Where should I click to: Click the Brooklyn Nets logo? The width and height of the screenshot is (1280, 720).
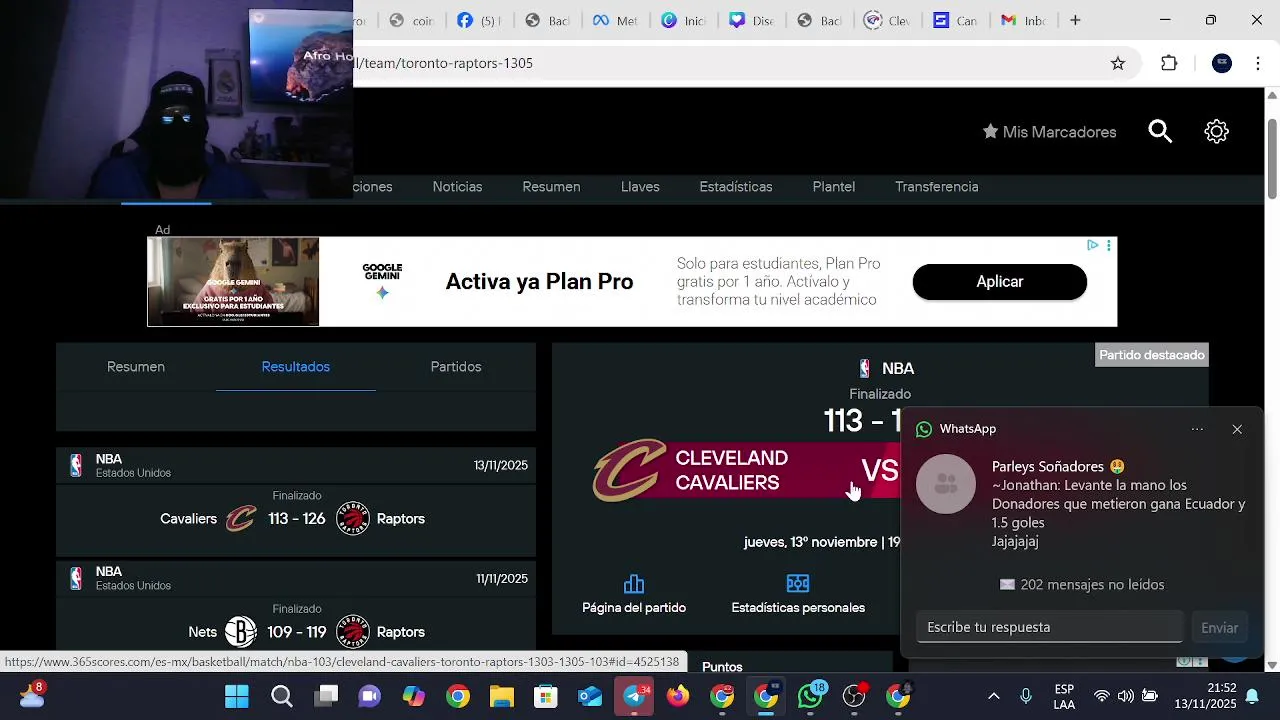pos(241,632)
